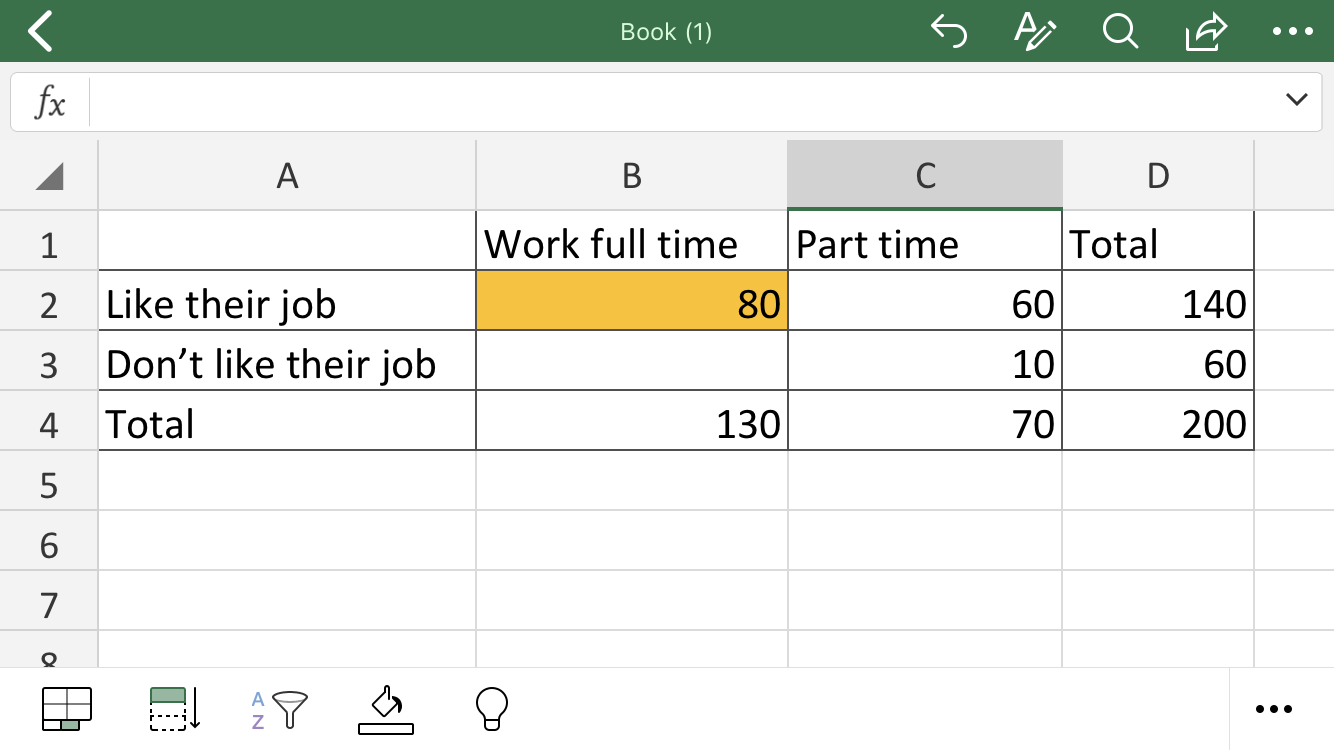Viewport: 1334px width, 750px height.
Task: Select column B header
Action: (x=631, y=176)
